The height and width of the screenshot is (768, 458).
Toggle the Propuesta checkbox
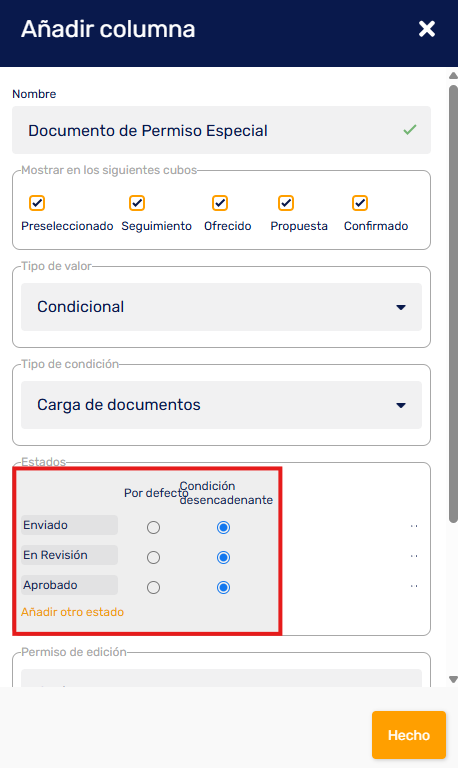point(286,203)
